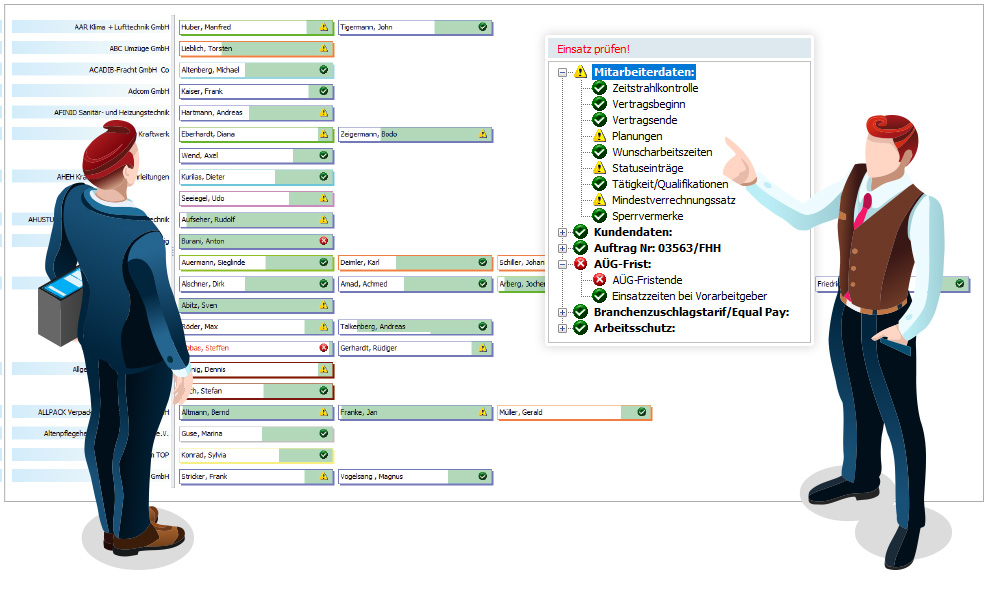Image resolution: width=989 pixels, height=596 pixels.
Task: Select the Einsatzzeiten bei Vorarbeitgeber entry
Action: click(x=689, y=296)
